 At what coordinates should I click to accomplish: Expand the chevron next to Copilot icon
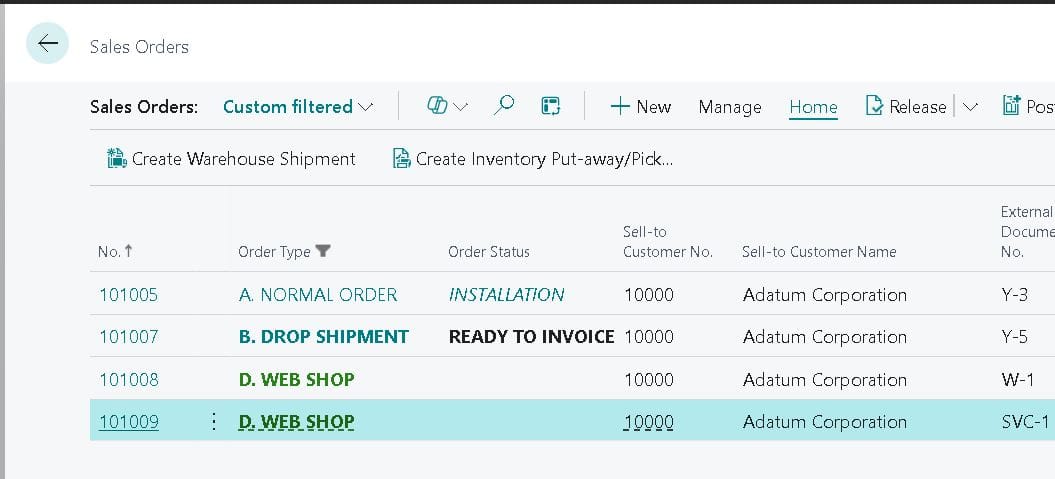pos(460,106)
